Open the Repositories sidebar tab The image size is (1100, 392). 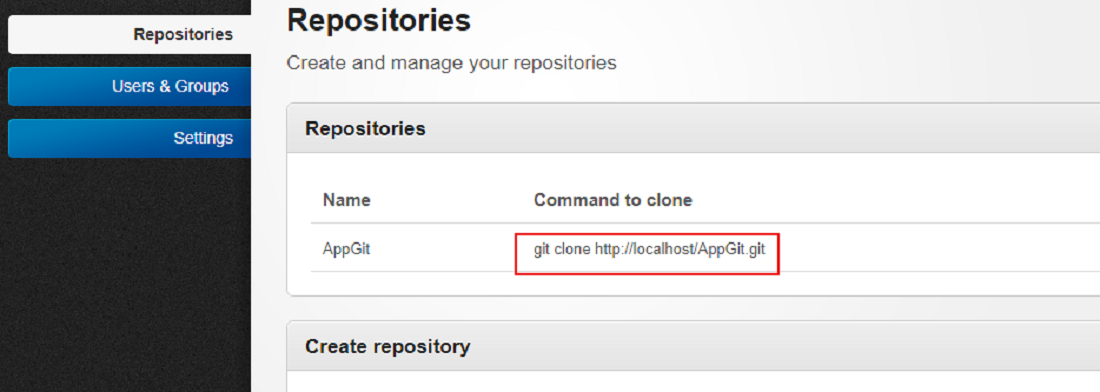point(130,34)
